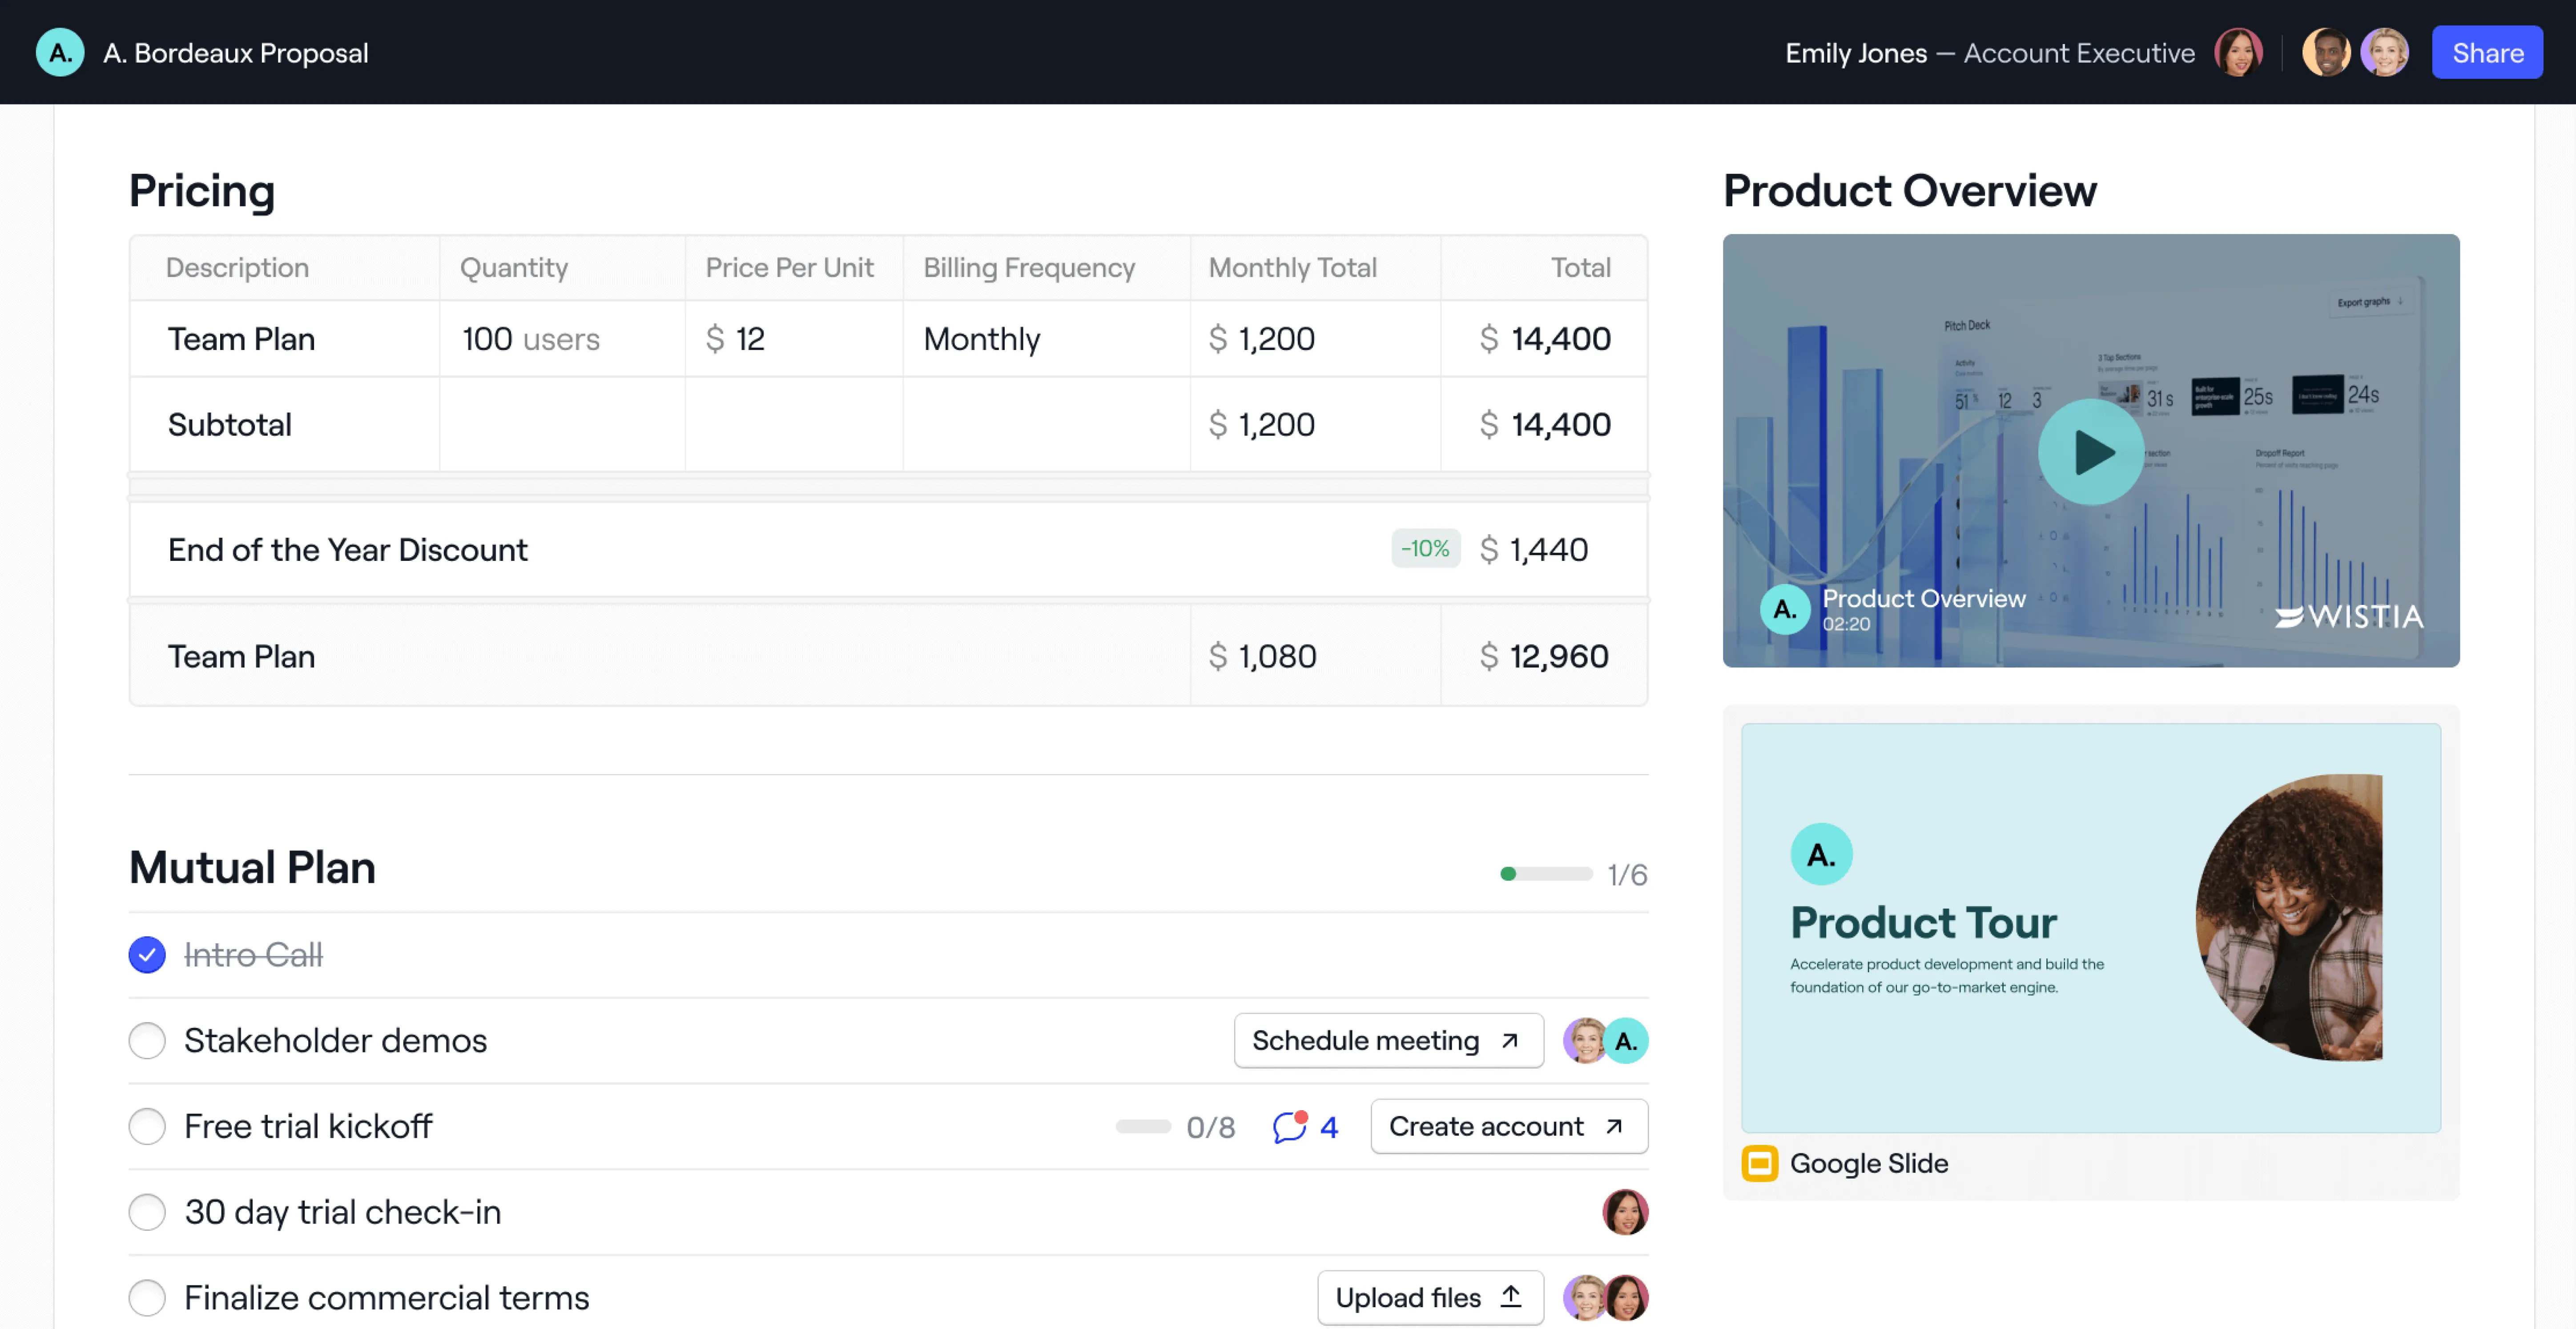This screenshot has width=2576, height=1329.
Task: Check off the Stakeholder demos task
Action: [147, 1041]
